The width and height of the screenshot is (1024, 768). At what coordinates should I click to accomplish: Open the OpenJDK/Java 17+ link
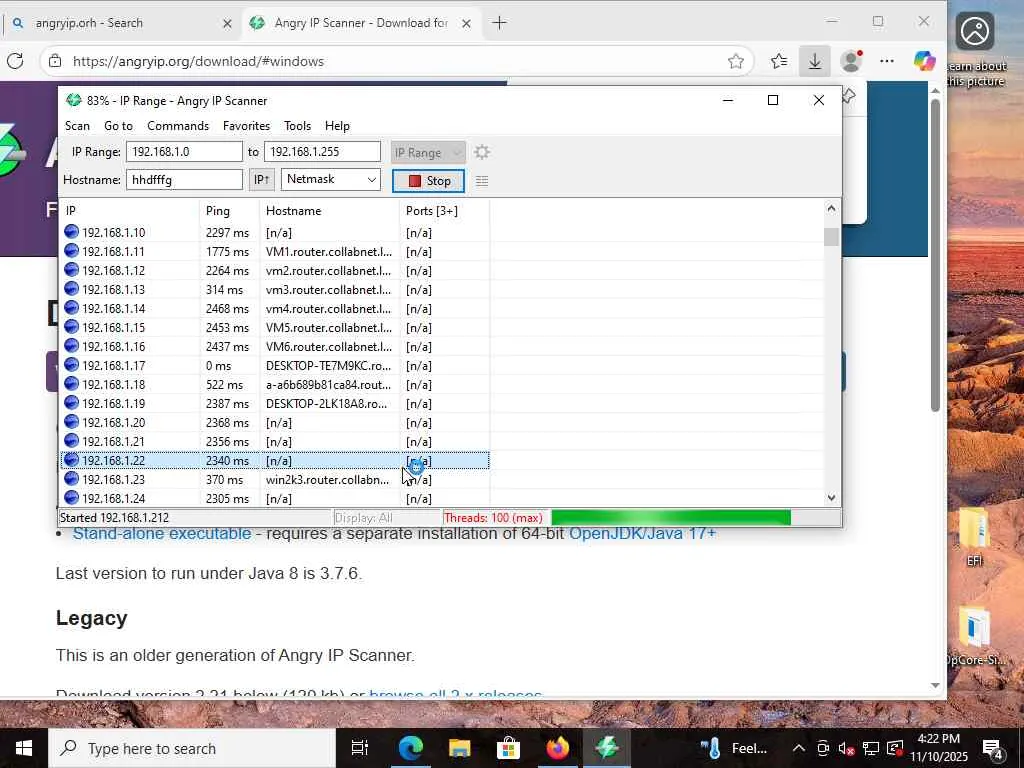pyautogui.click(x=642, y=534)
